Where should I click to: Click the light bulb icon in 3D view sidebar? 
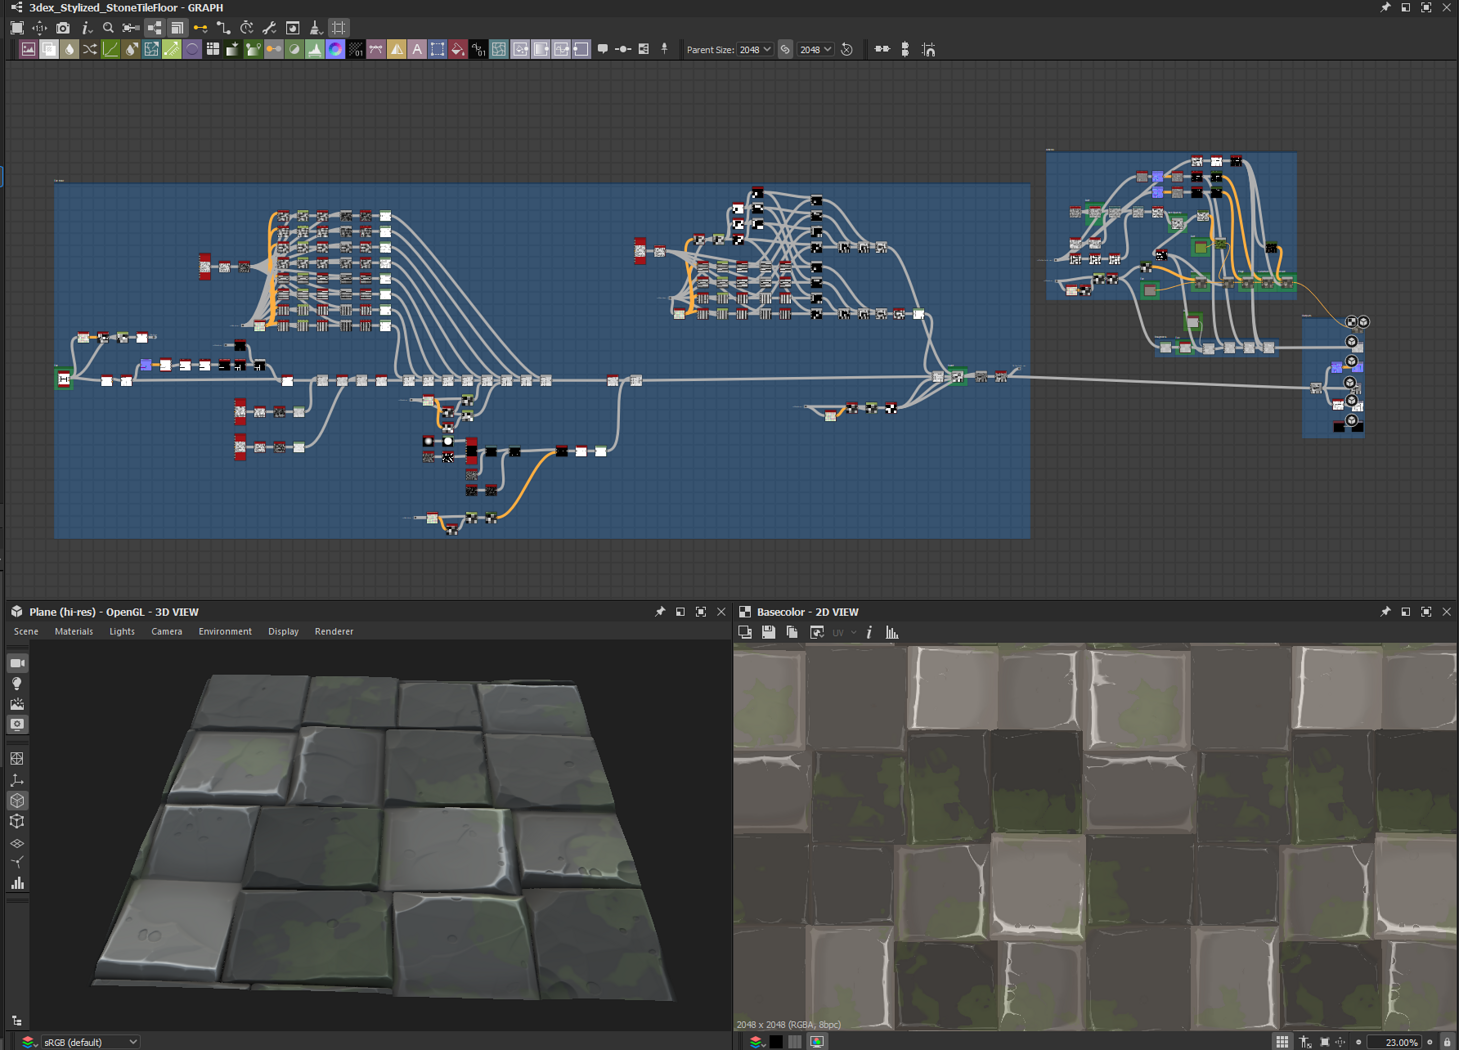(17, 684)
